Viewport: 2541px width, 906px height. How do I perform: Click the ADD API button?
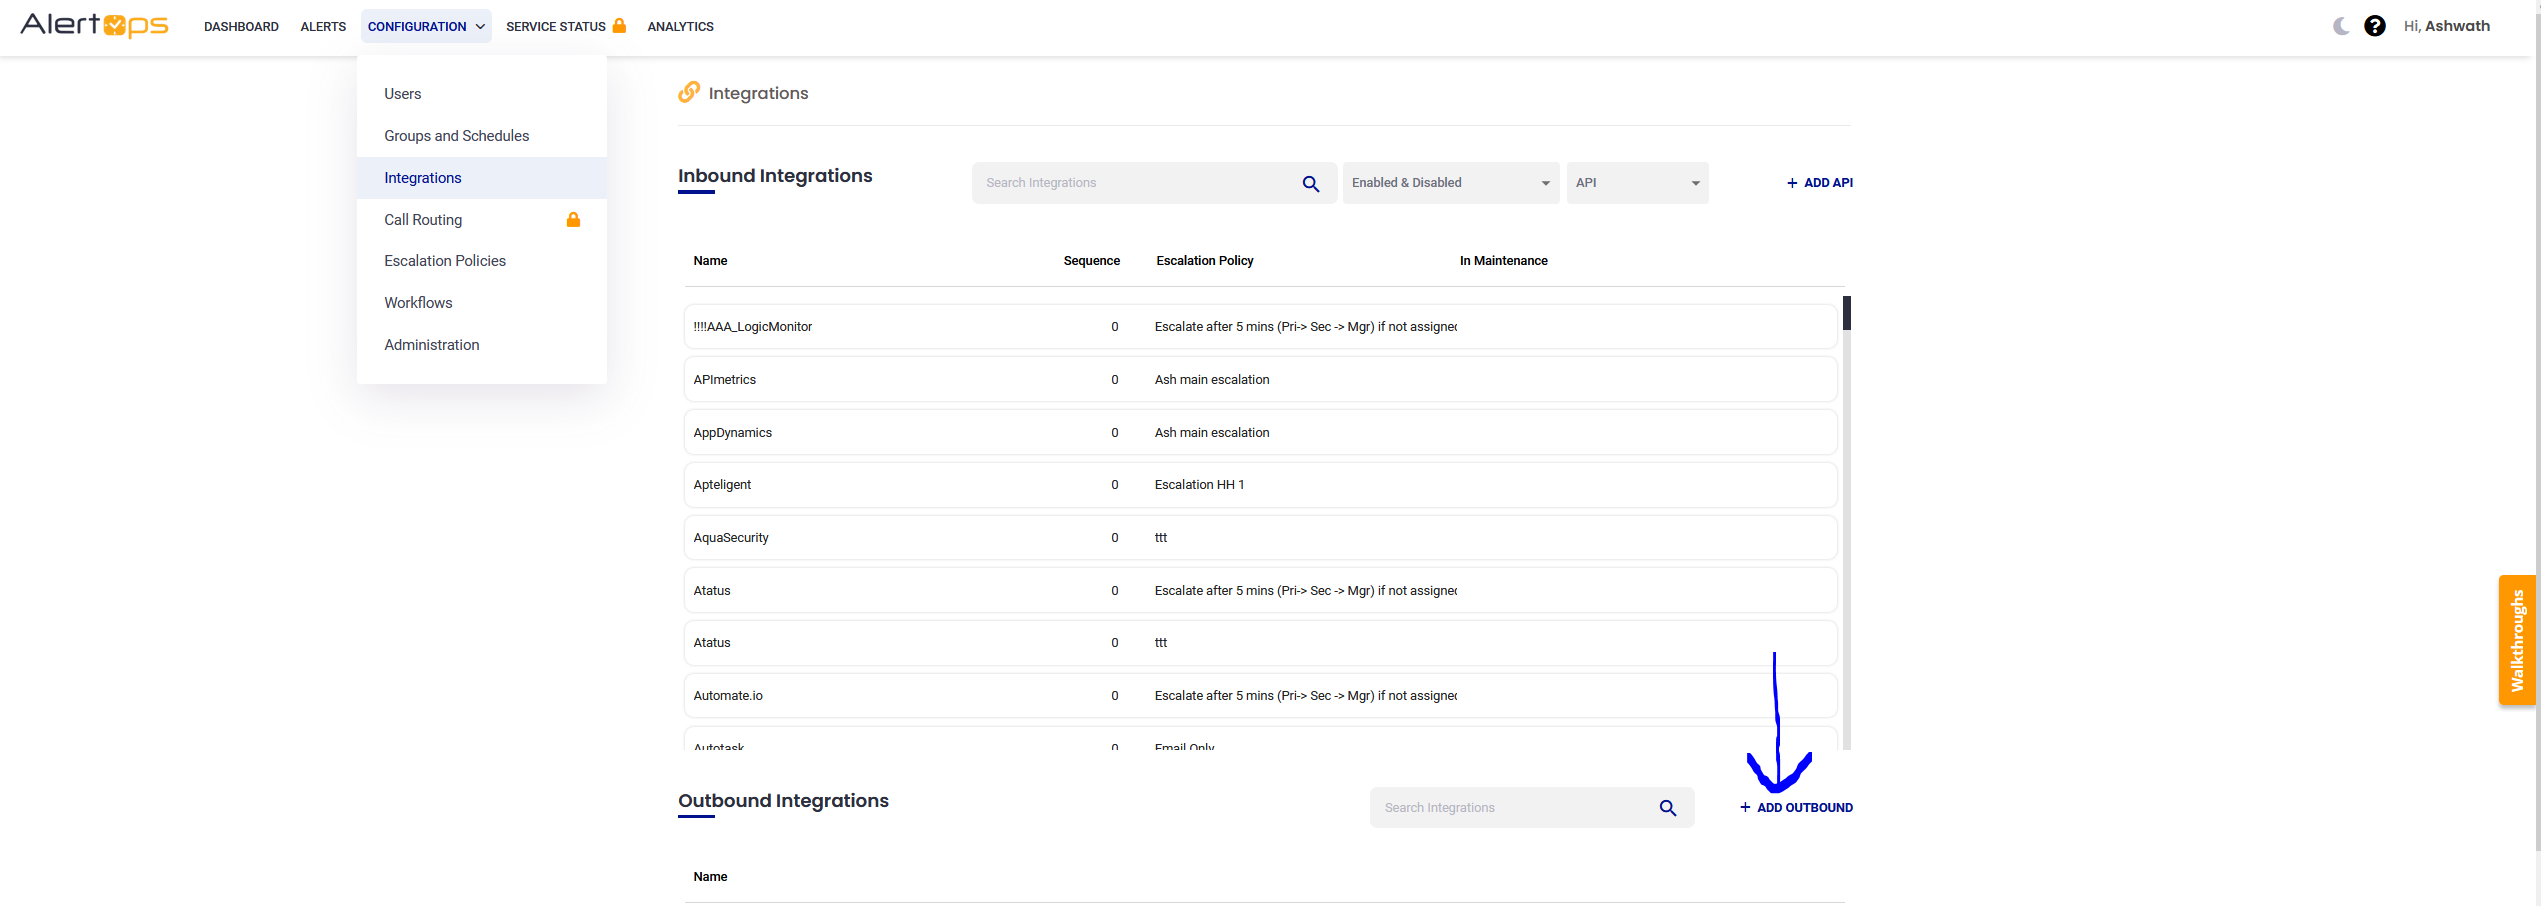tap(1820, 183)
